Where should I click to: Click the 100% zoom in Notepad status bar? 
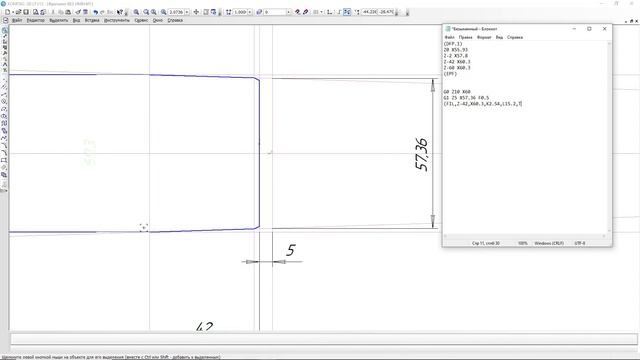click(x=522, y=243)
